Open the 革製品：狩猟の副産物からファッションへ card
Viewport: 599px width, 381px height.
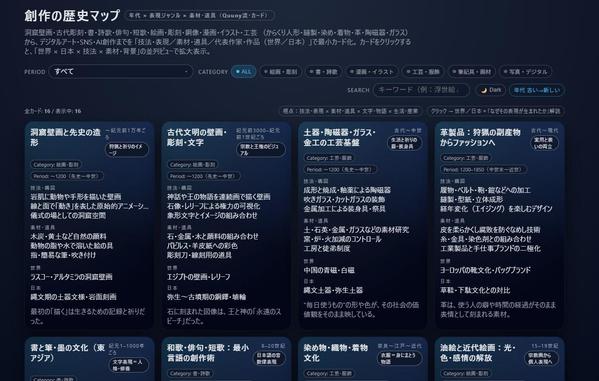click(x=499, y=225)
